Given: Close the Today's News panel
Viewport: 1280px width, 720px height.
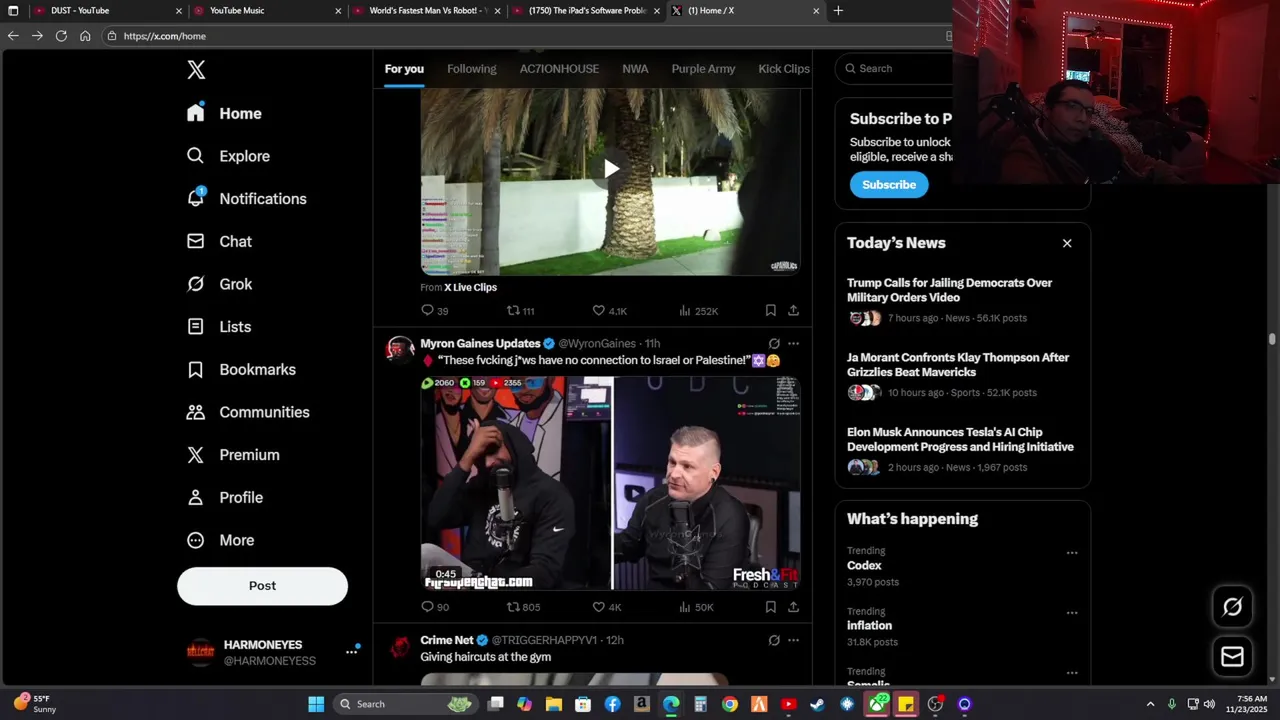Looking at the screenshot, I should (1067, 243).
